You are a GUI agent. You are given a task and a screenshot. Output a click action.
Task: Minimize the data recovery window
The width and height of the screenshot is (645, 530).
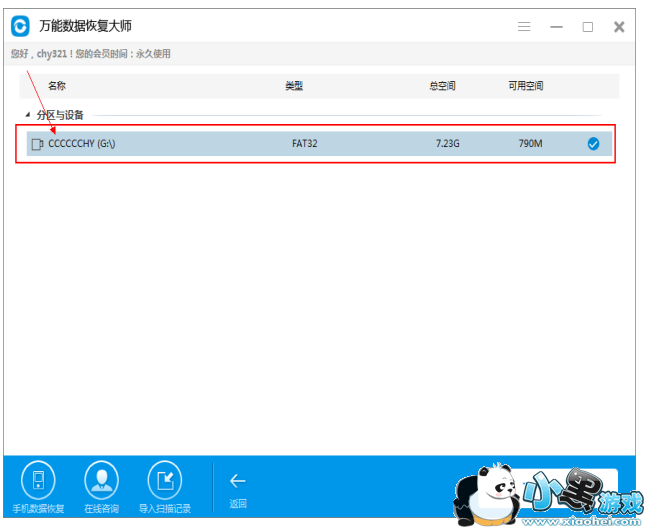click(556, 27)
